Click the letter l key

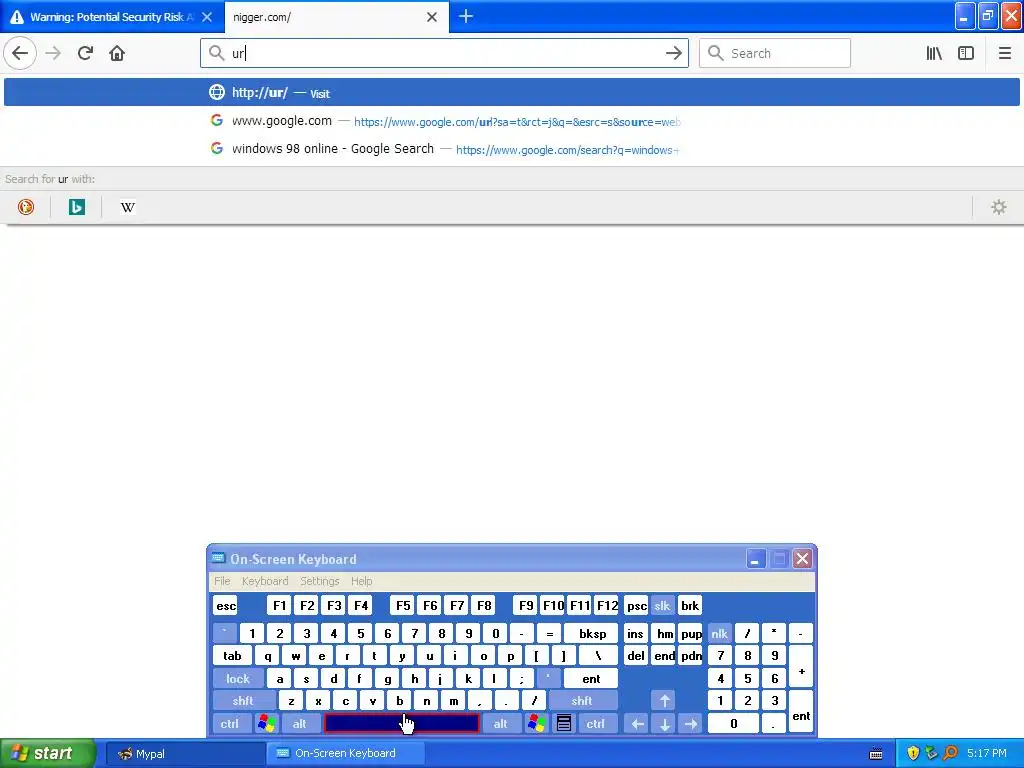point(494,679)
